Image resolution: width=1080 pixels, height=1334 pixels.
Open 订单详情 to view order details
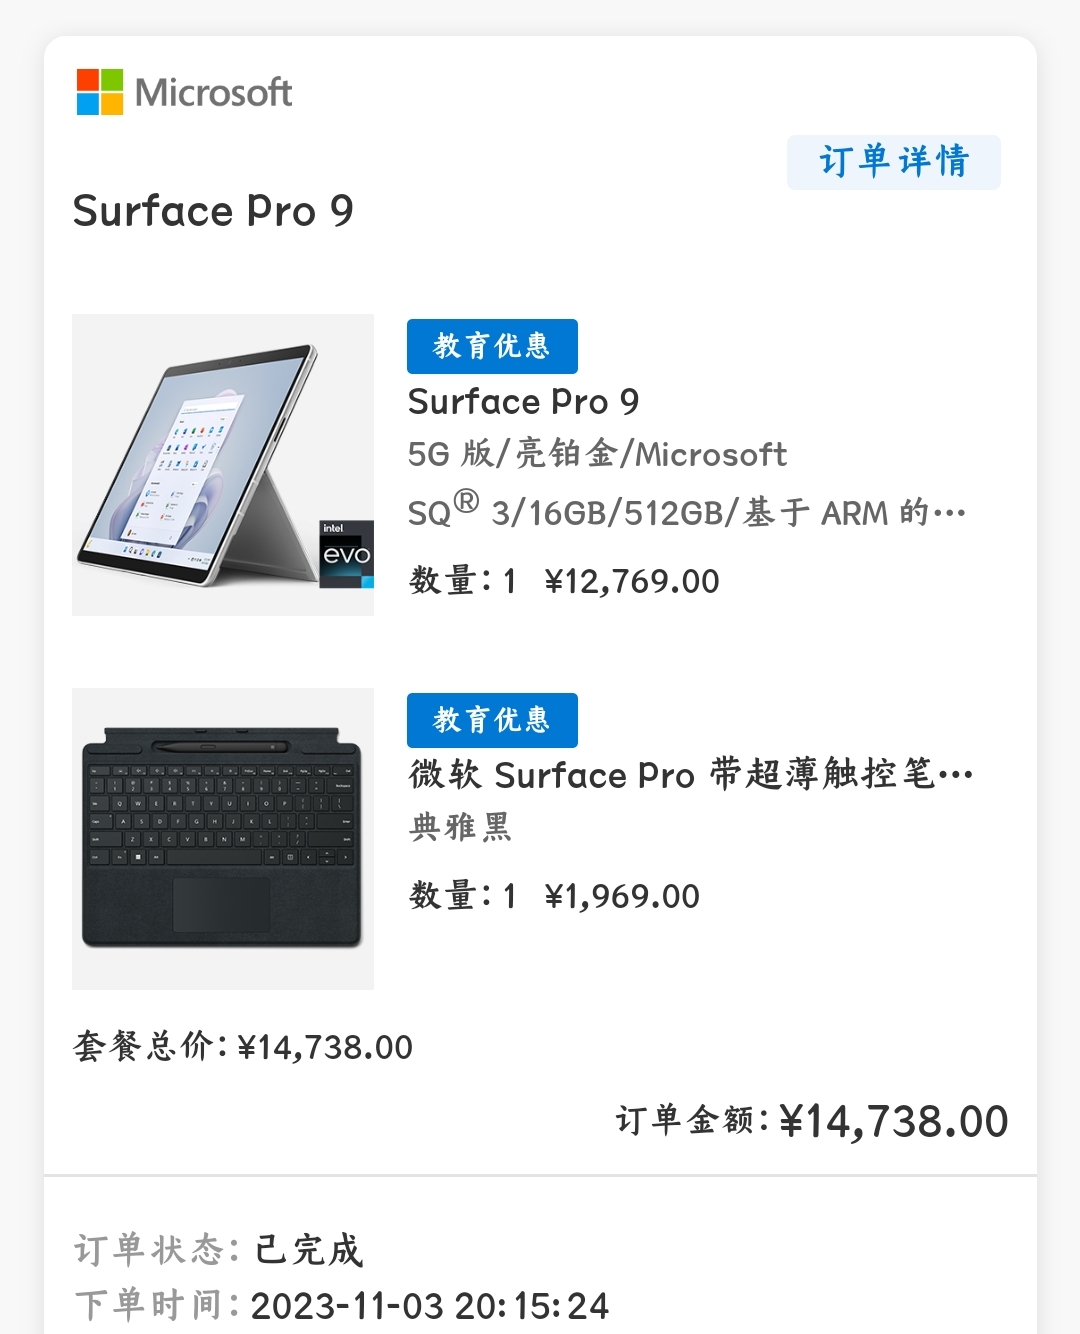(893, 161)
